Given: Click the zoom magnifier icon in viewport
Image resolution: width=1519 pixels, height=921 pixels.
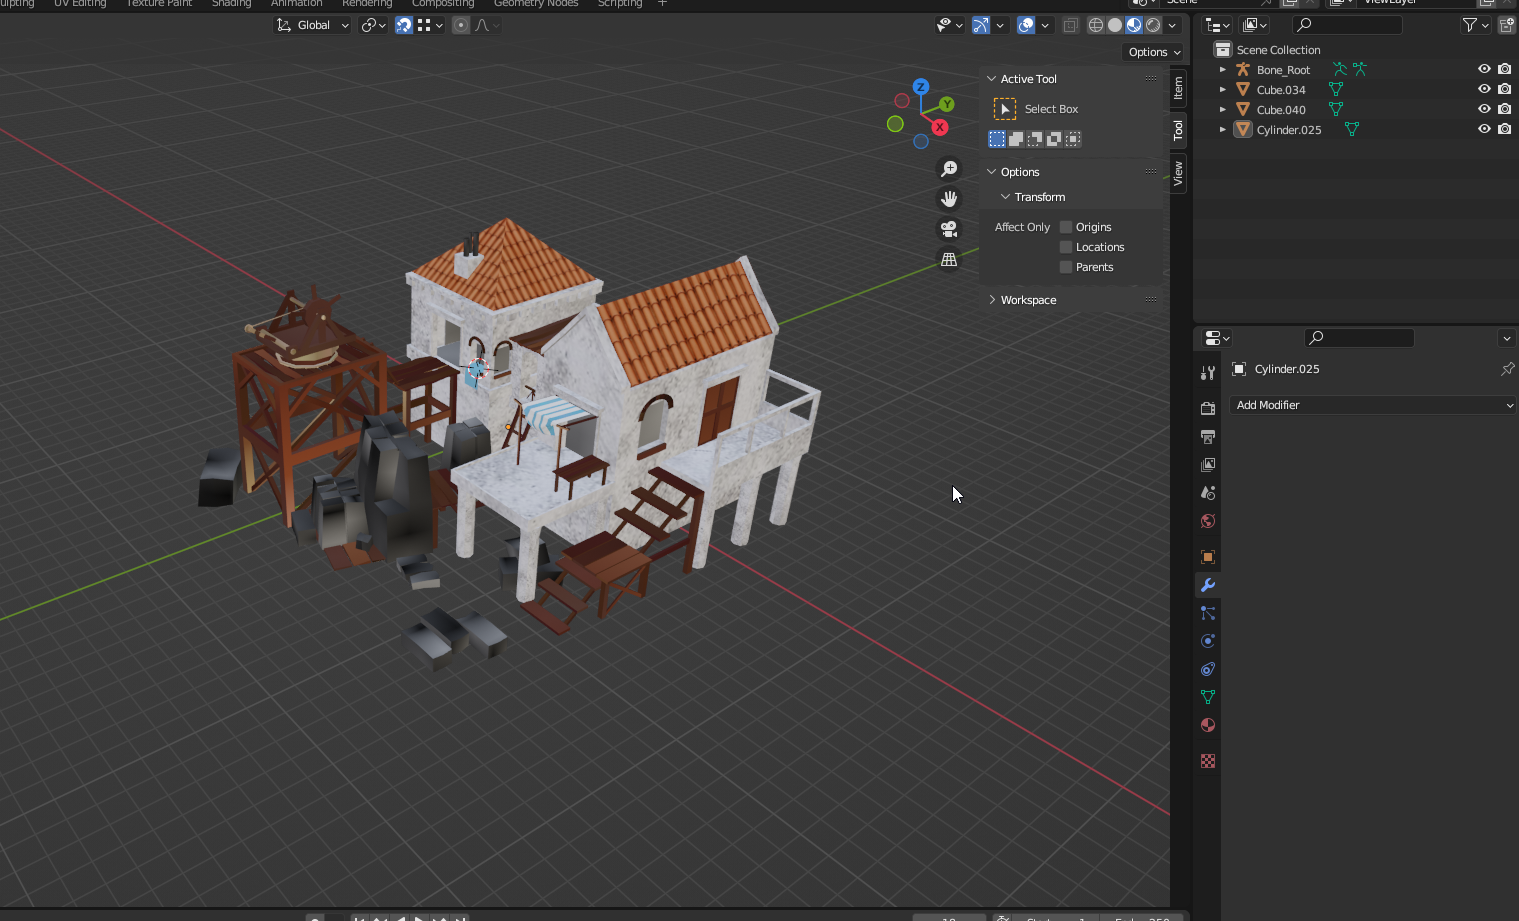Looking at the screenshot, I should point(948,169).
